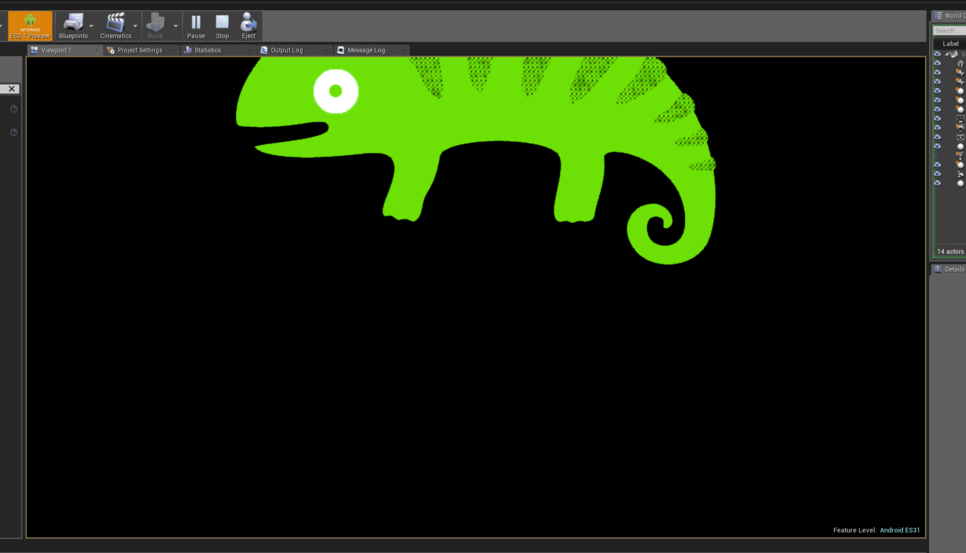Click the chameleon's white eye in viewport
The image size is (966, 553).
pos(336,91)
